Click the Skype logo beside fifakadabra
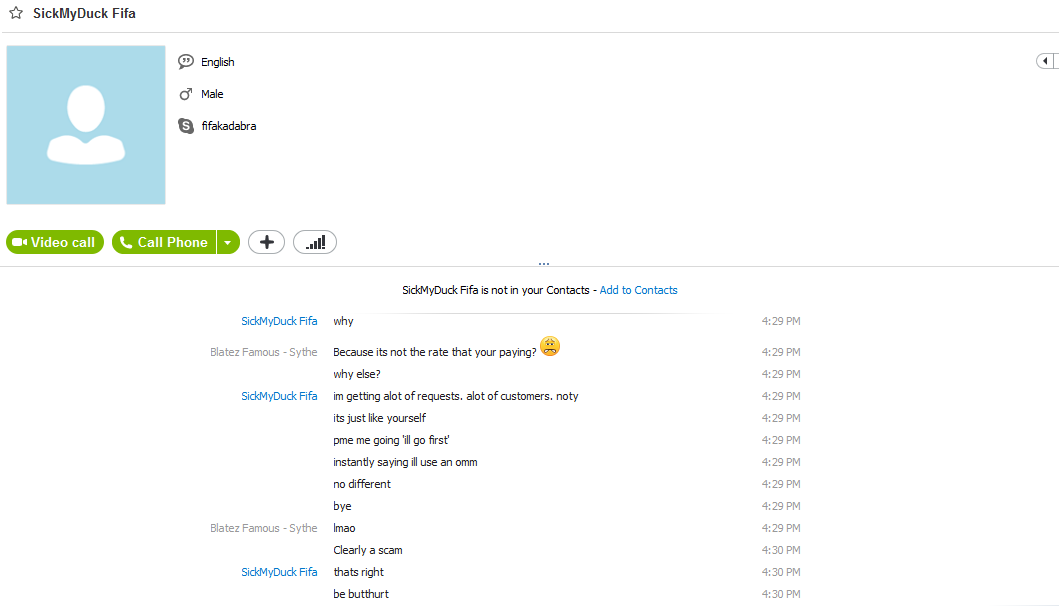 pyautogui.click(x=186, y=126)
